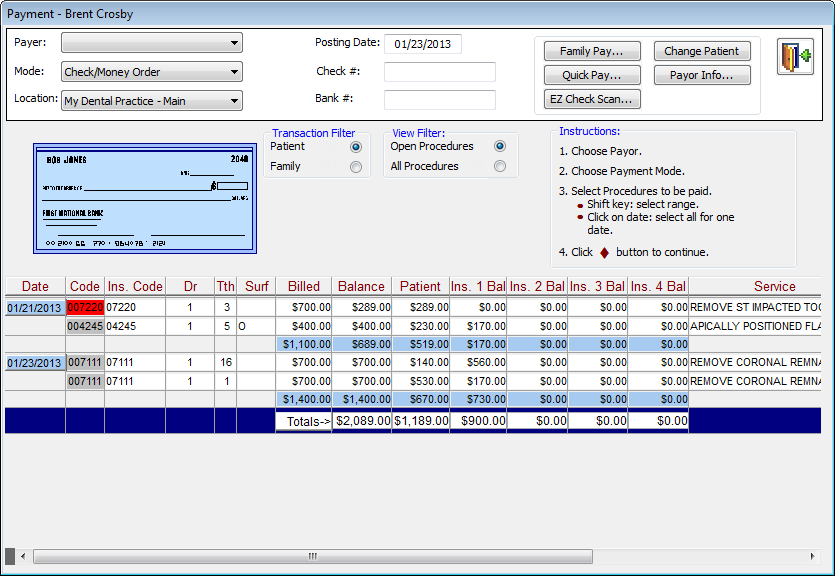Click the sample check image
Screen dimensions: 835x576
145,198
